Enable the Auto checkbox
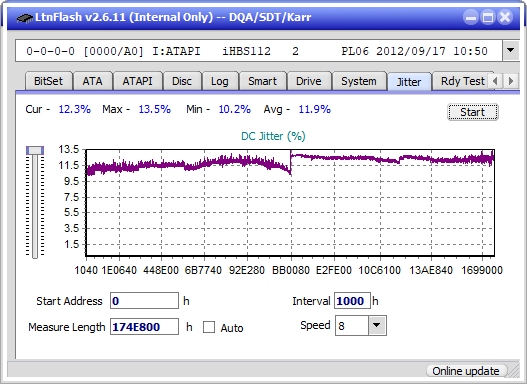The height and width of the screenshot is (384, 527). coord(209,327)
